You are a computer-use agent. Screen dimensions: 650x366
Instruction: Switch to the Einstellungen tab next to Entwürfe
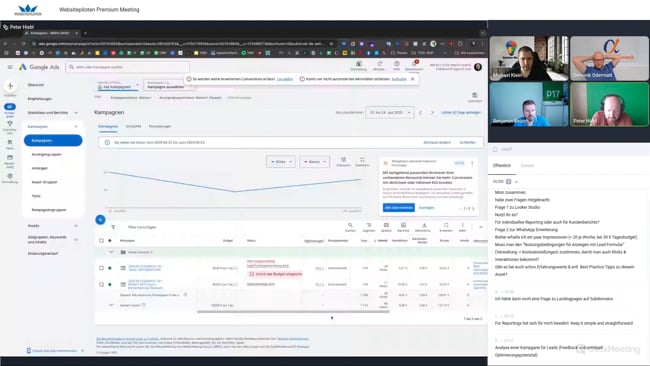point(160,126)
